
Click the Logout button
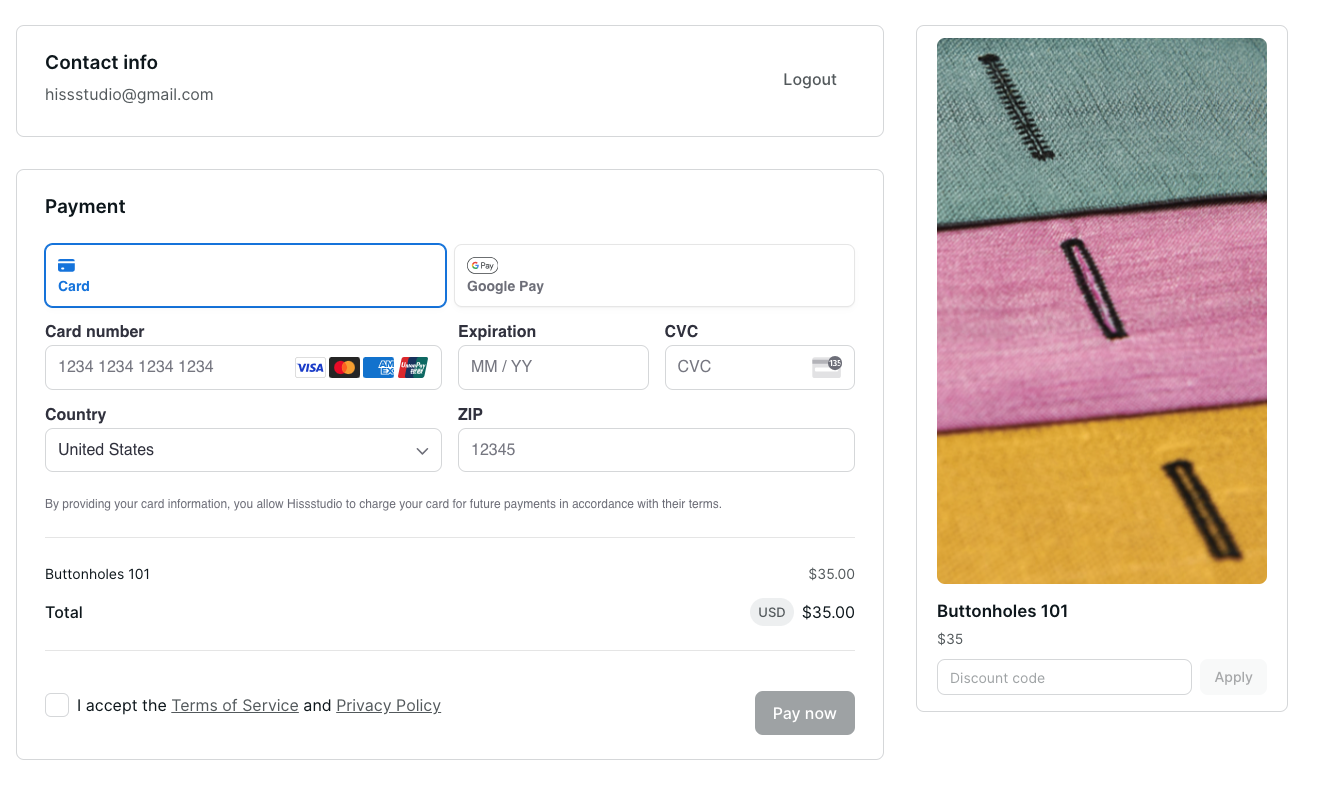tap(809, 80)
